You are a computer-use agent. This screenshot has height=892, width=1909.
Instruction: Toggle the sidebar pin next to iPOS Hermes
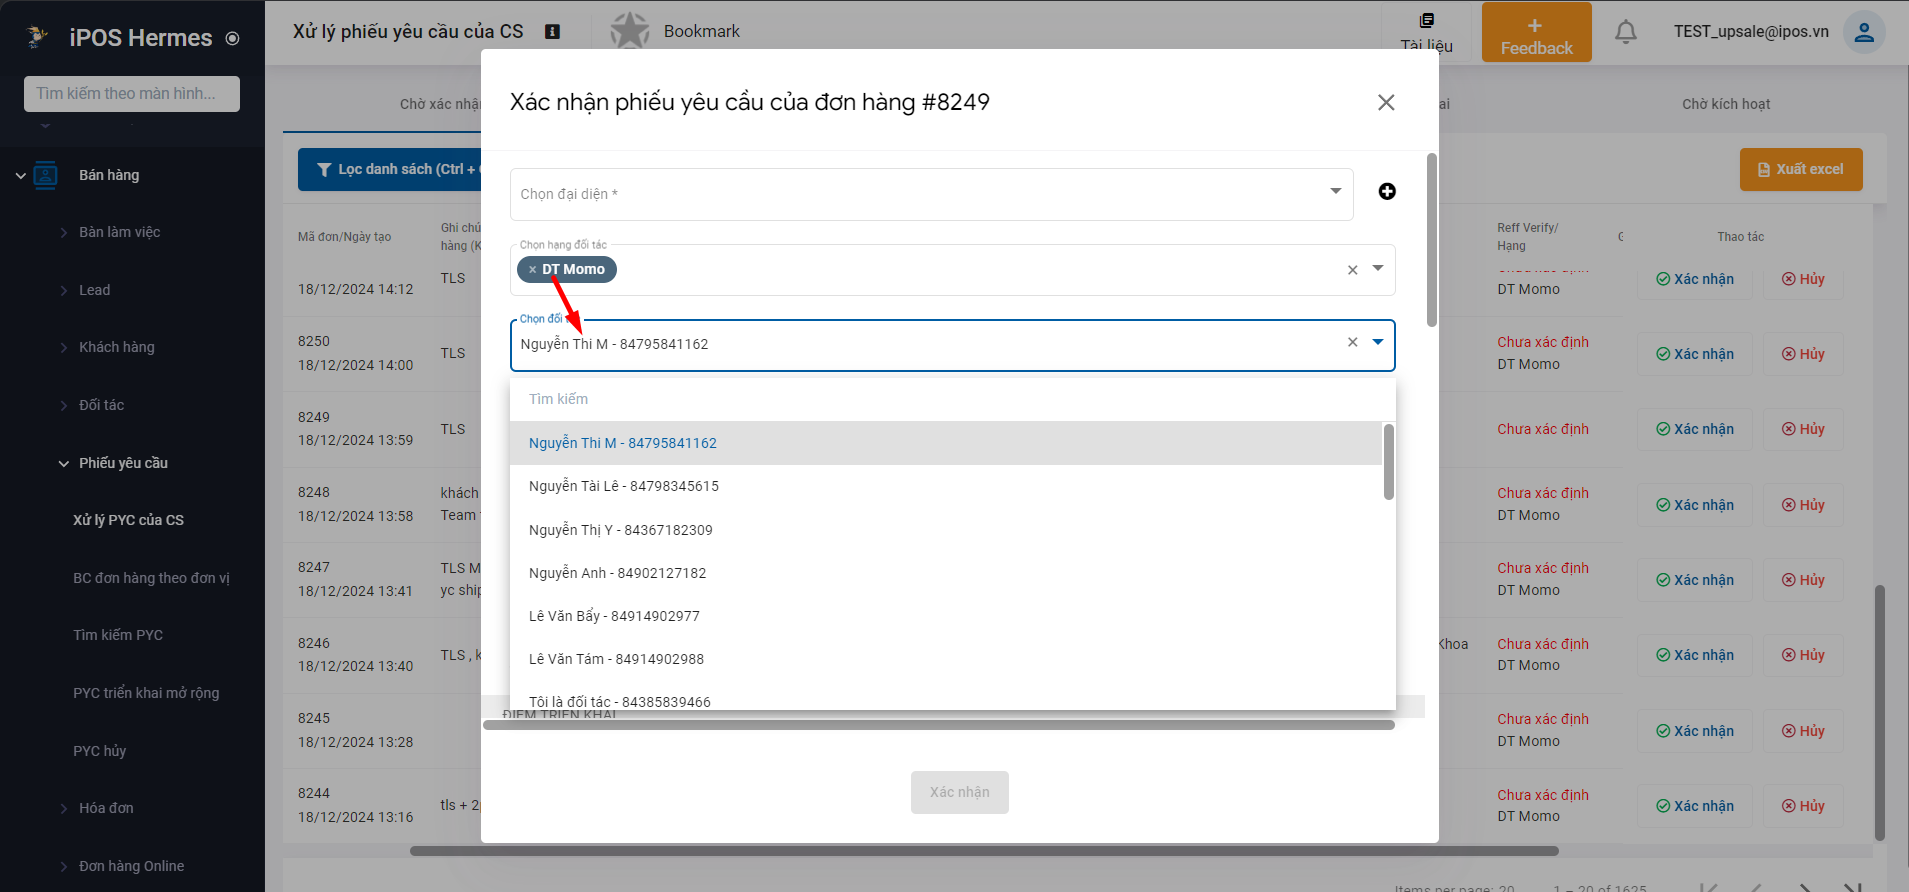tap(233, 39)
